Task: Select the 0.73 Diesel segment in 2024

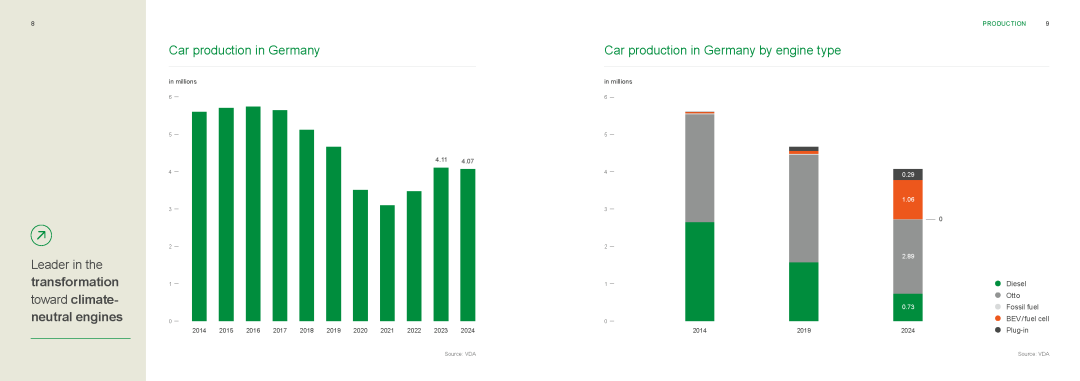Action: point(908,307)
